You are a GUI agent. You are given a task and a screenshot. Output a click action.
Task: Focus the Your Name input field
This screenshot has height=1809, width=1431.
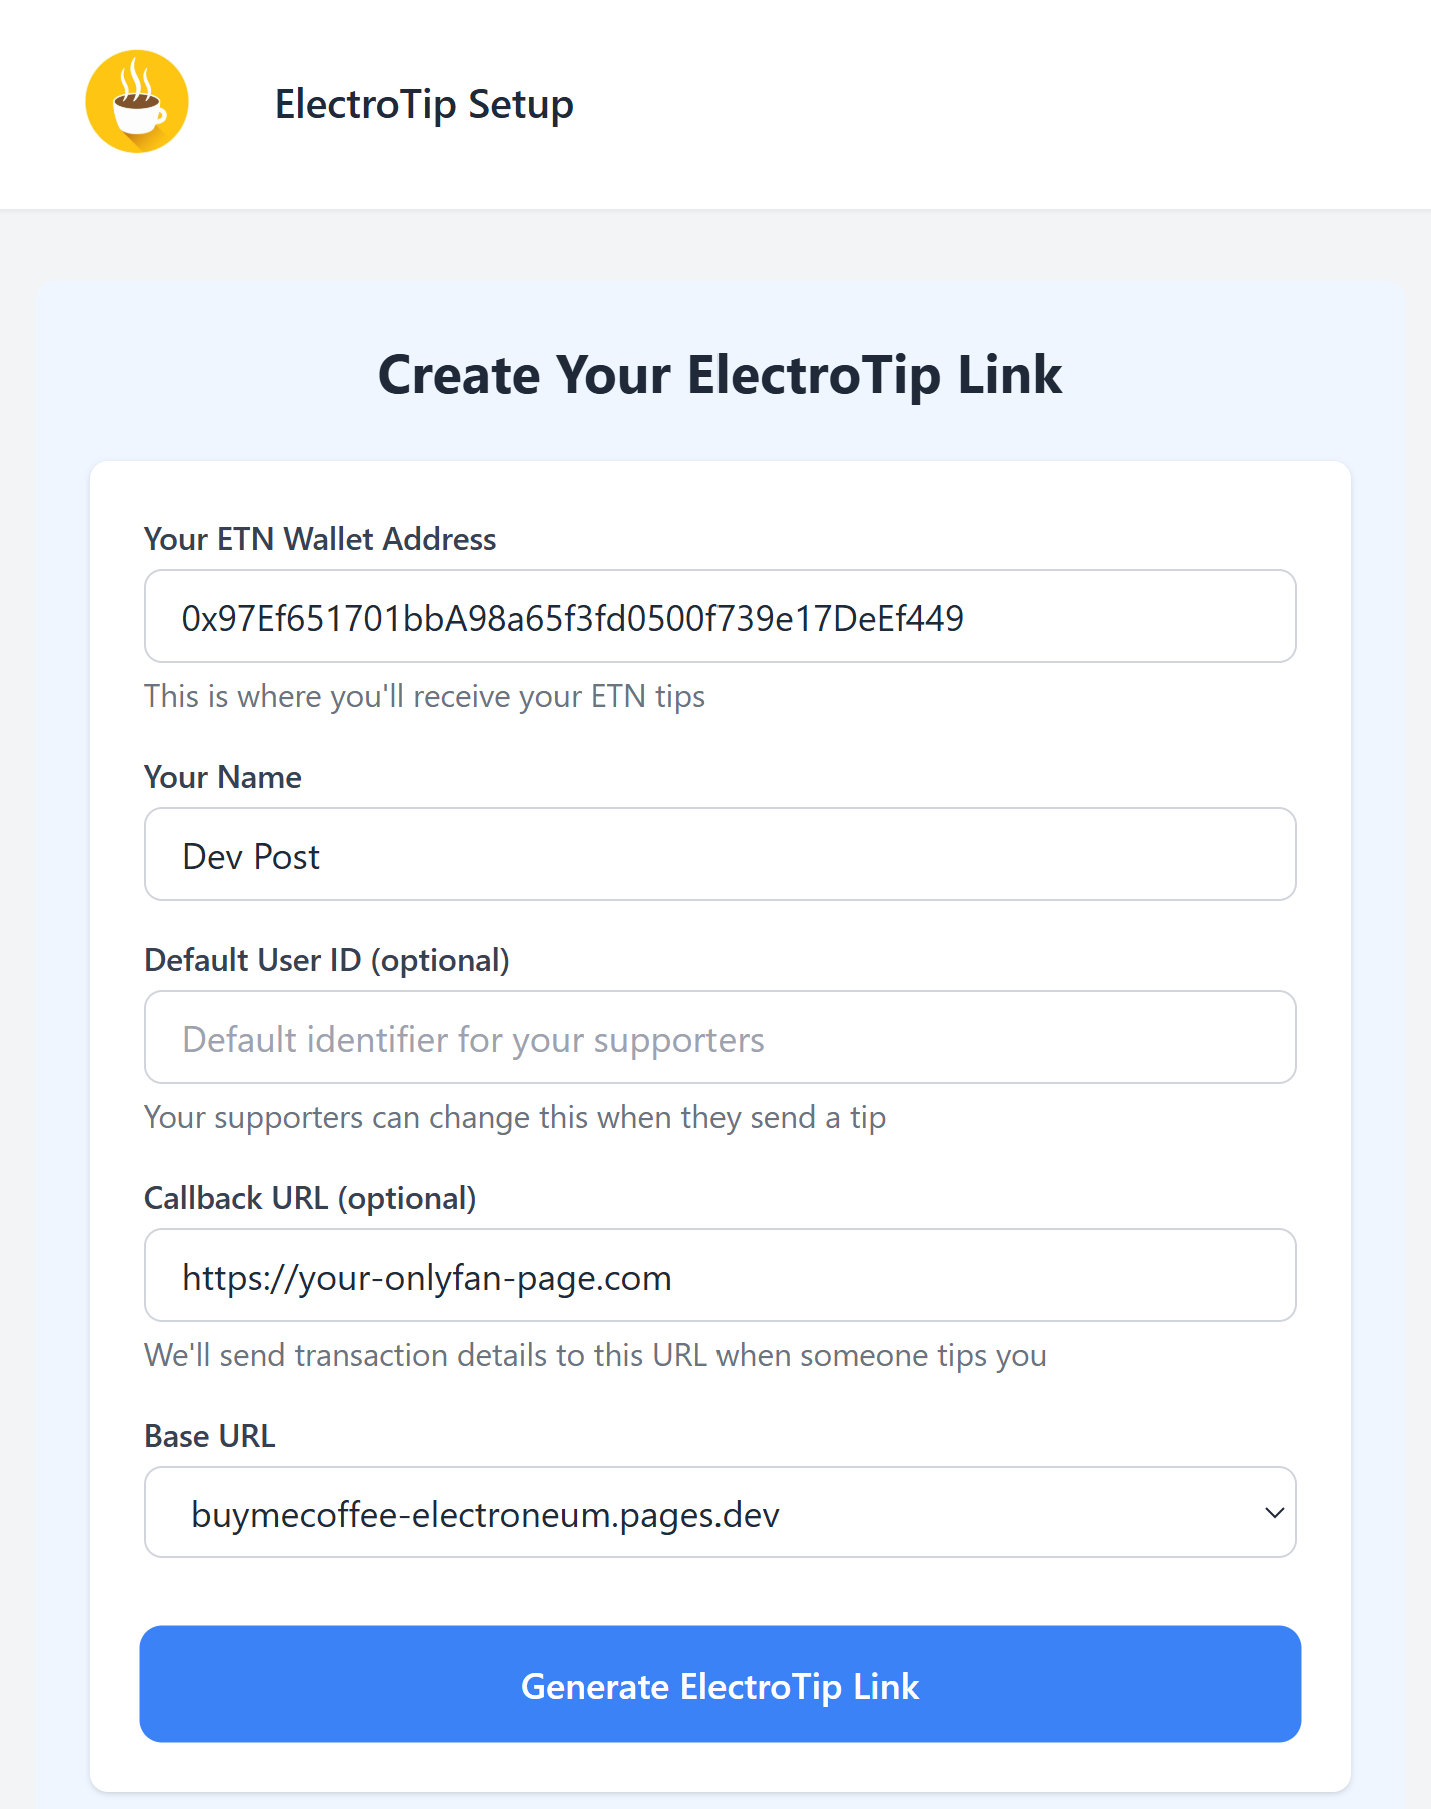(720, 855)
